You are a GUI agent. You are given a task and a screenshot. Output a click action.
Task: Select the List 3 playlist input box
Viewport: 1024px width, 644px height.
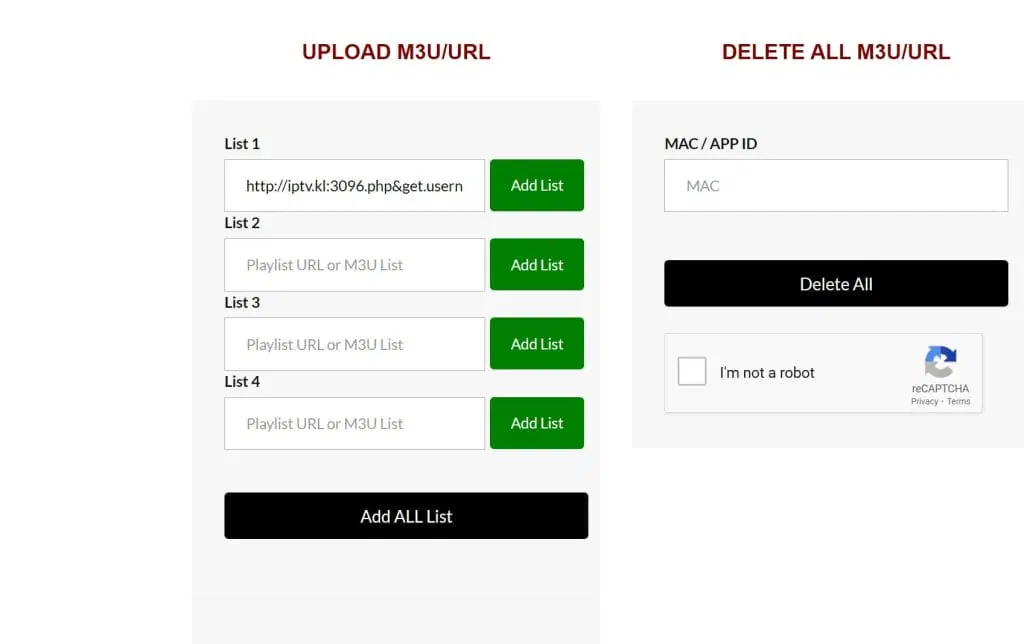(x=354, y=344)
